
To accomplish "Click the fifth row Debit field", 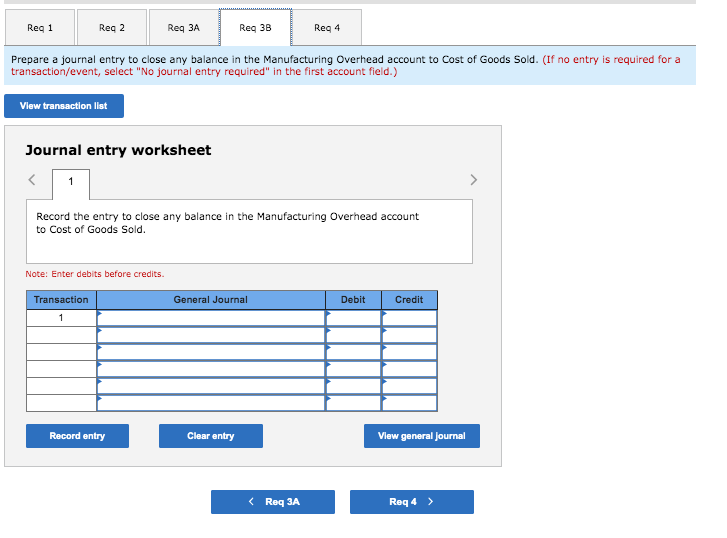I will pyautogui.click(x=353, y=386).
